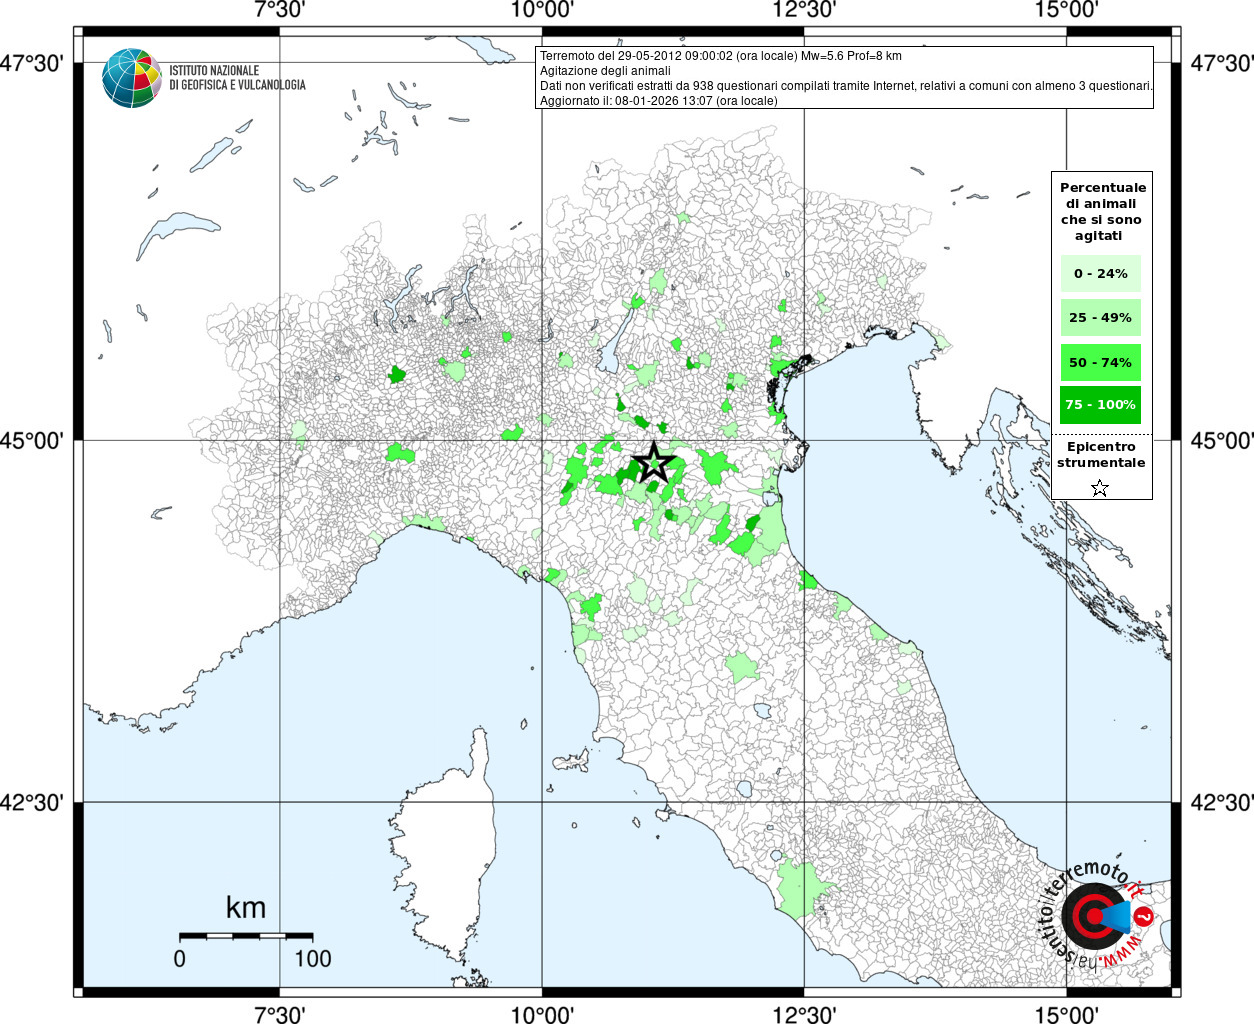Click the top axis label 15°00'
Viewport: 1254px width, 1024px height.
(1067, 10)
